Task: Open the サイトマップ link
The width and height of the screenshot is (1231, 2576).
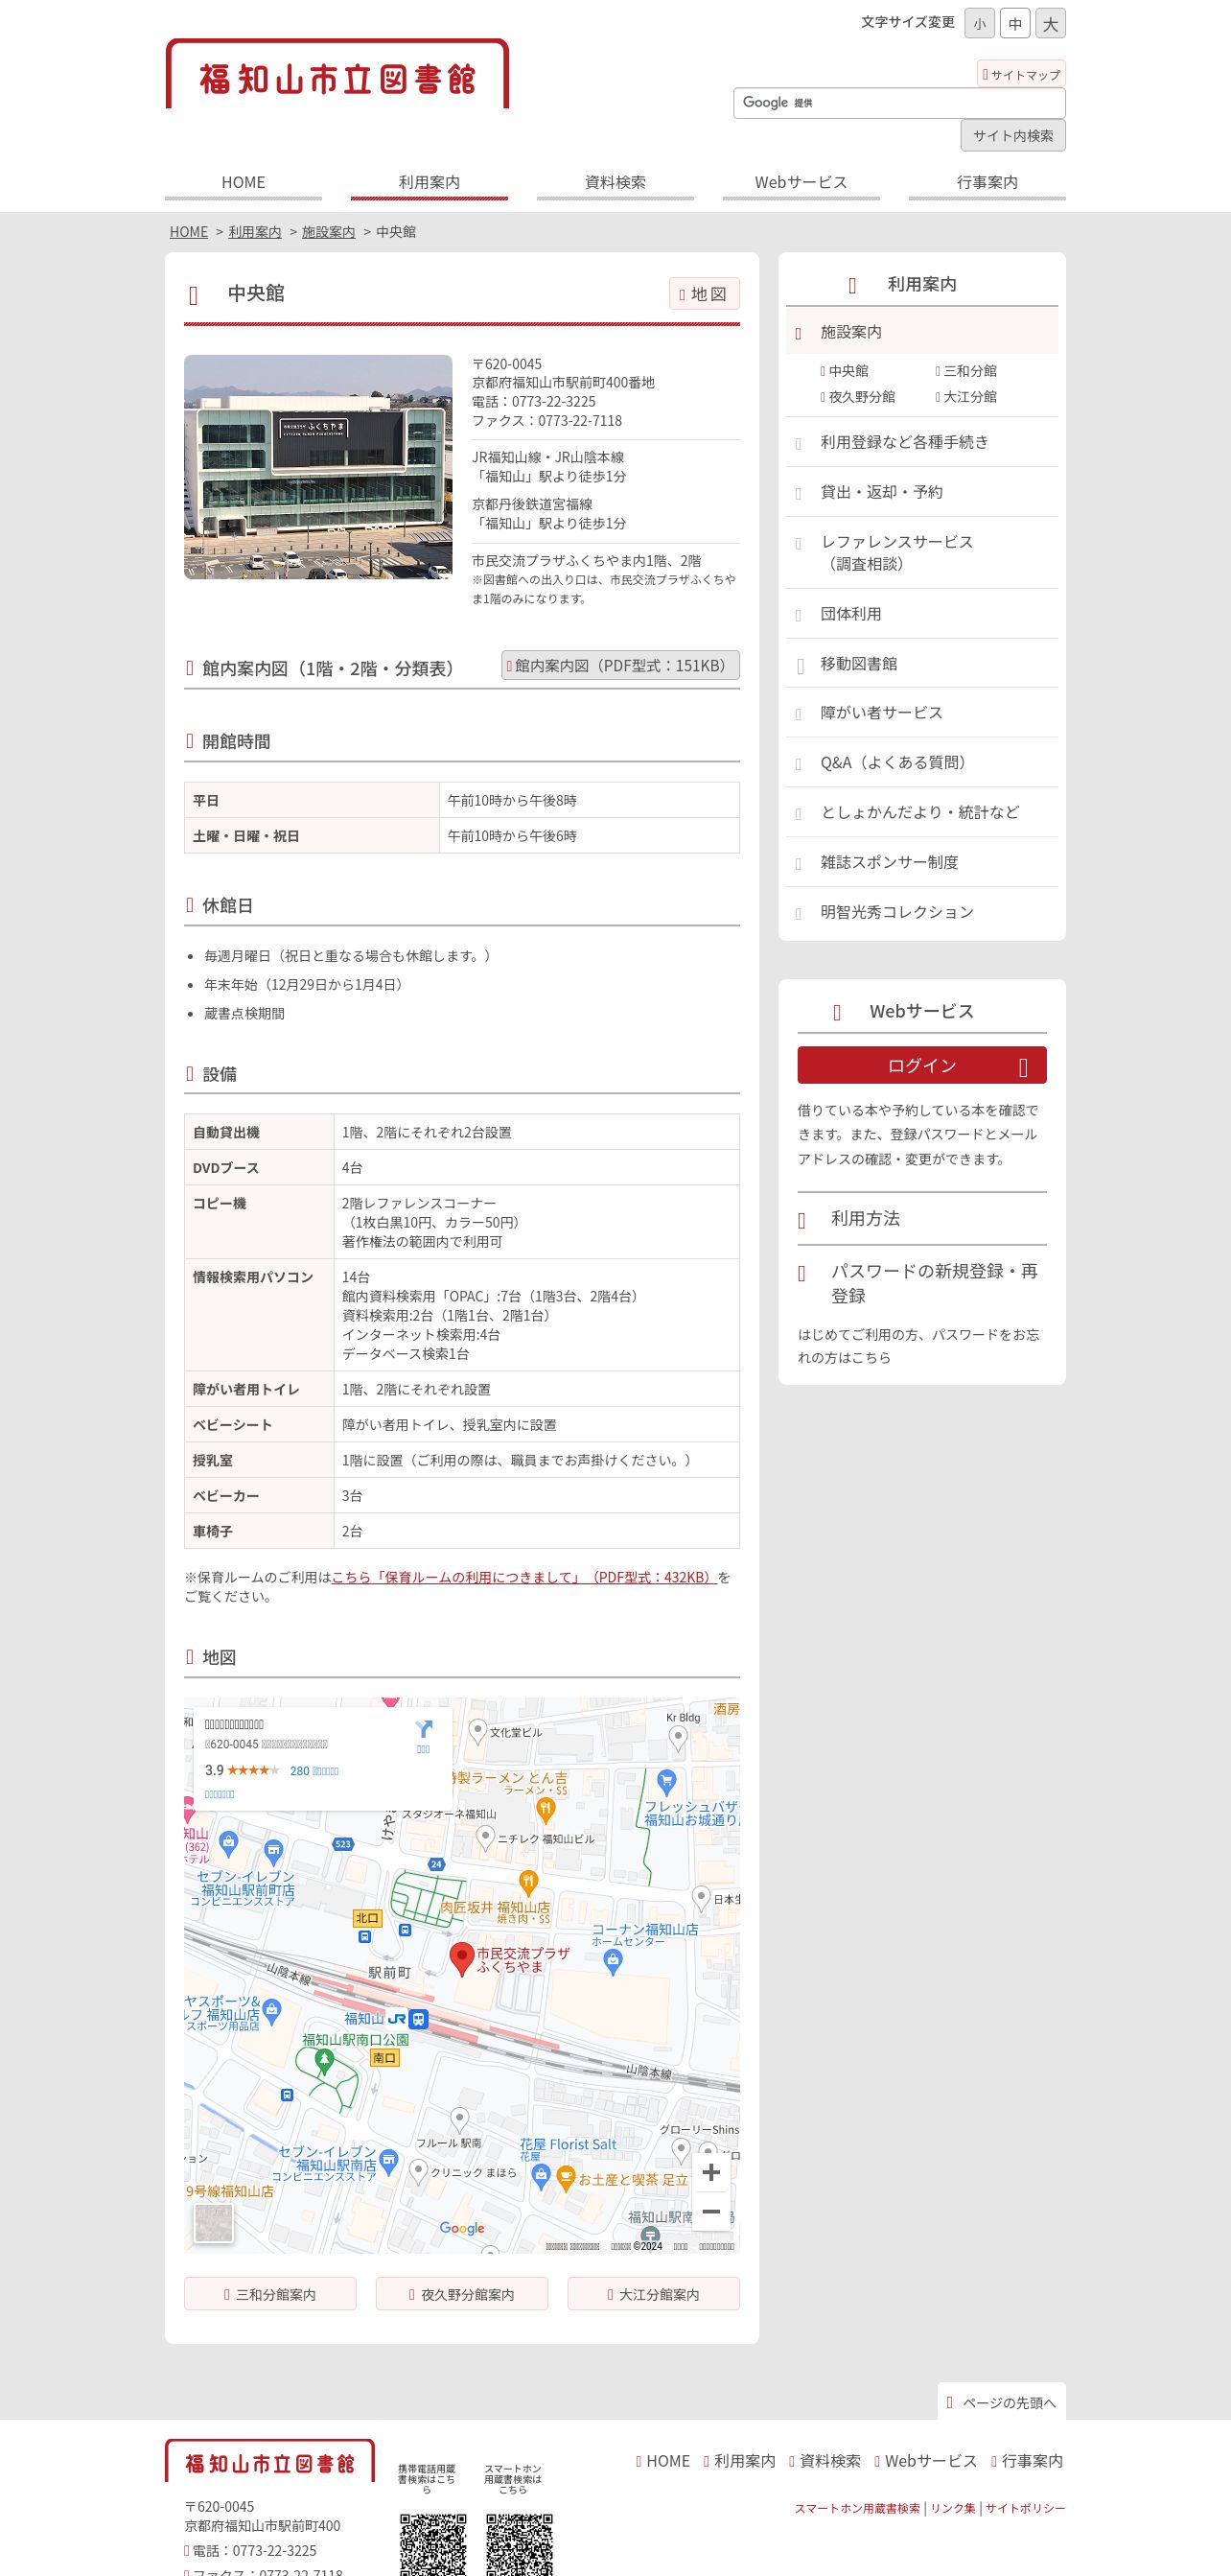Action: pyautogui.click(x=1021, y=74)
